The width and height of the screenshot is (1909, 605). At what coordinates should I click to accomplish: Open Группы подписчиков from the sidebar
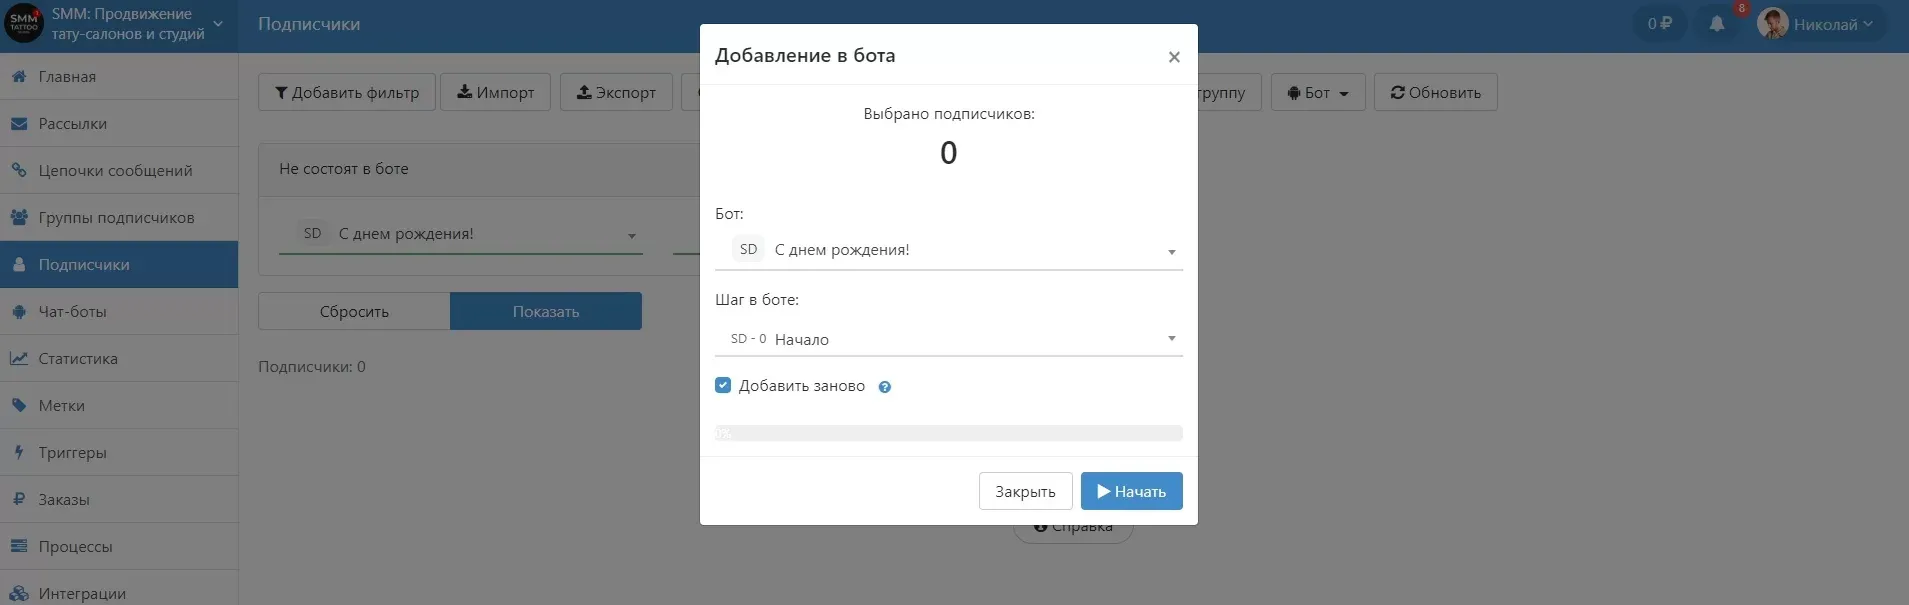click(x=119, y=217)
